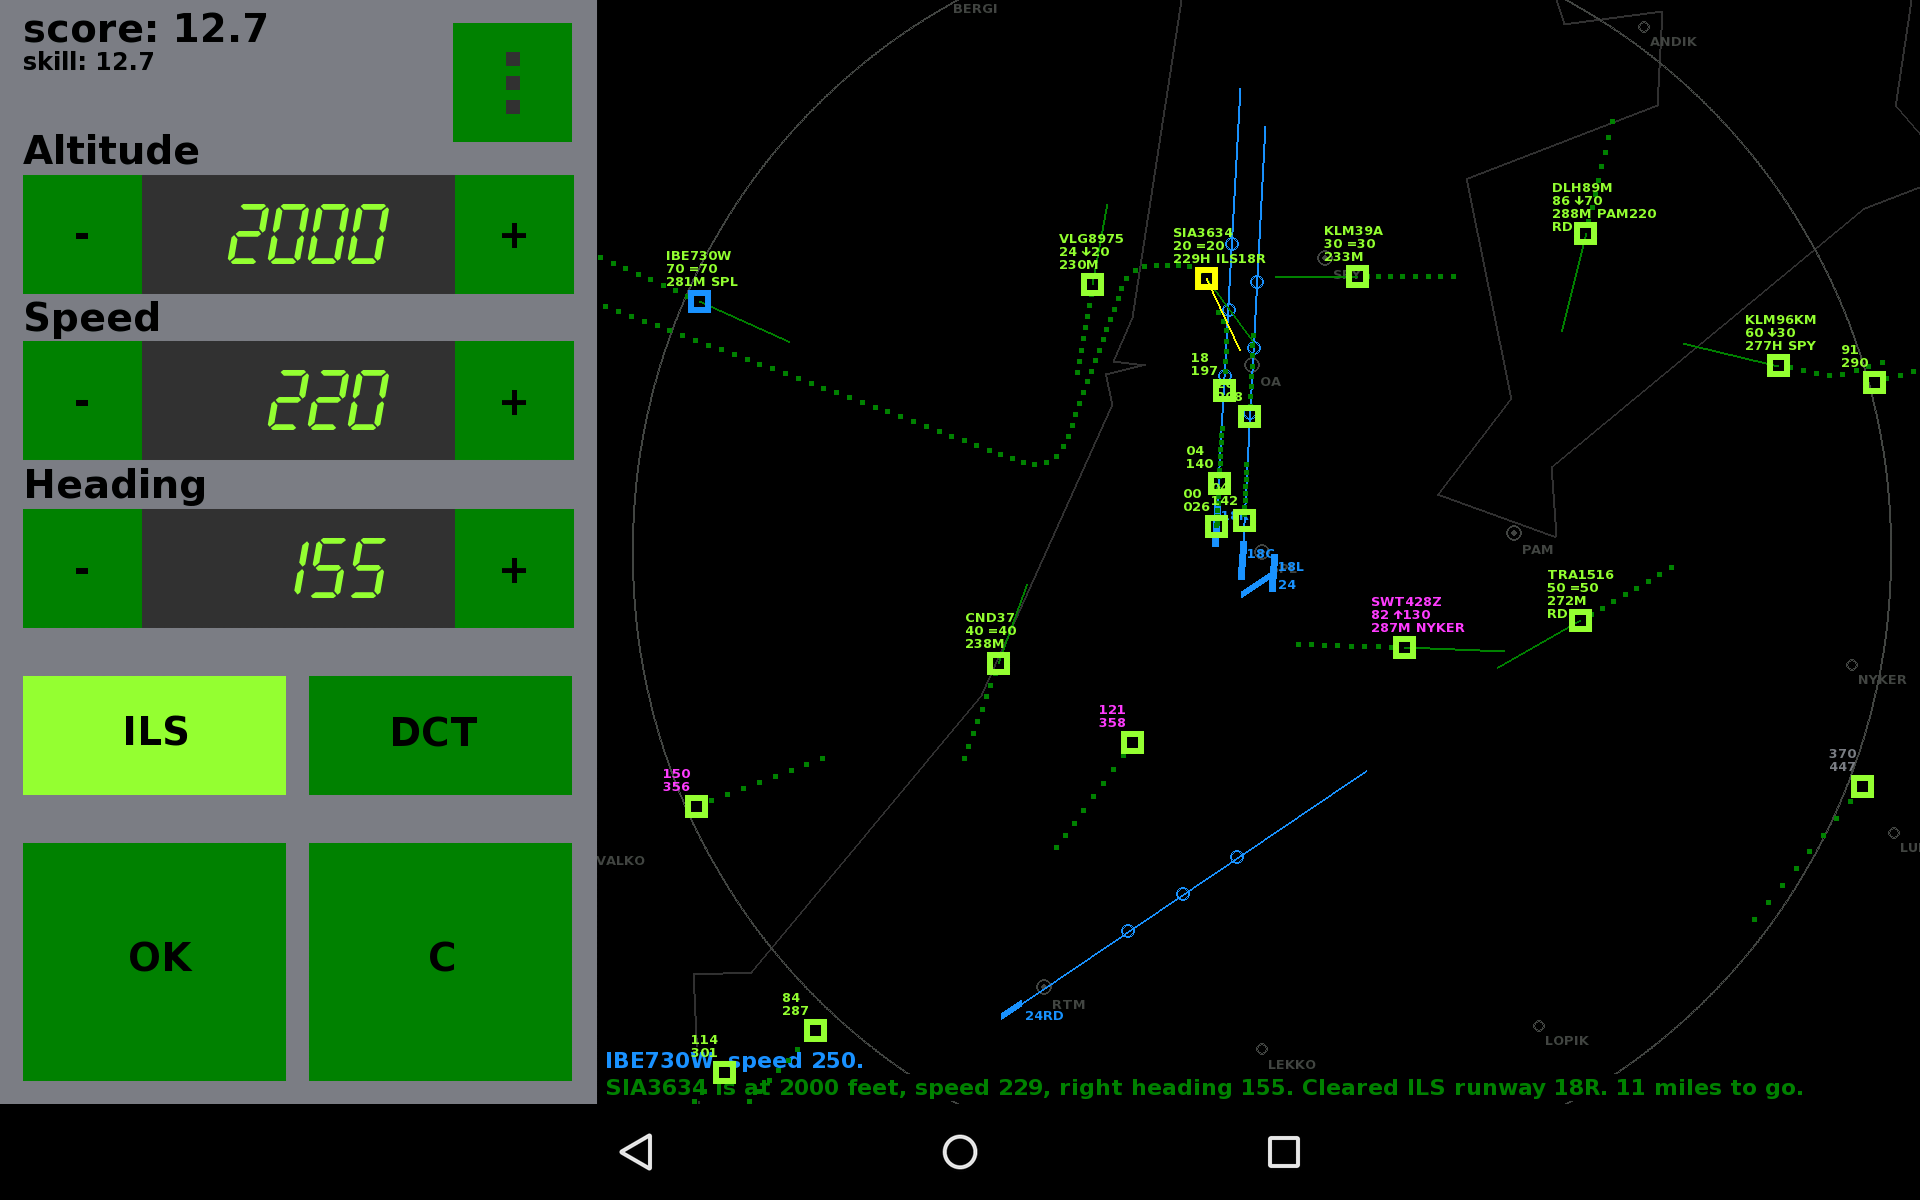Increase altitude with plus button
The height and width of the screenshot is (1200, 1920).
[x=514, y=234]
